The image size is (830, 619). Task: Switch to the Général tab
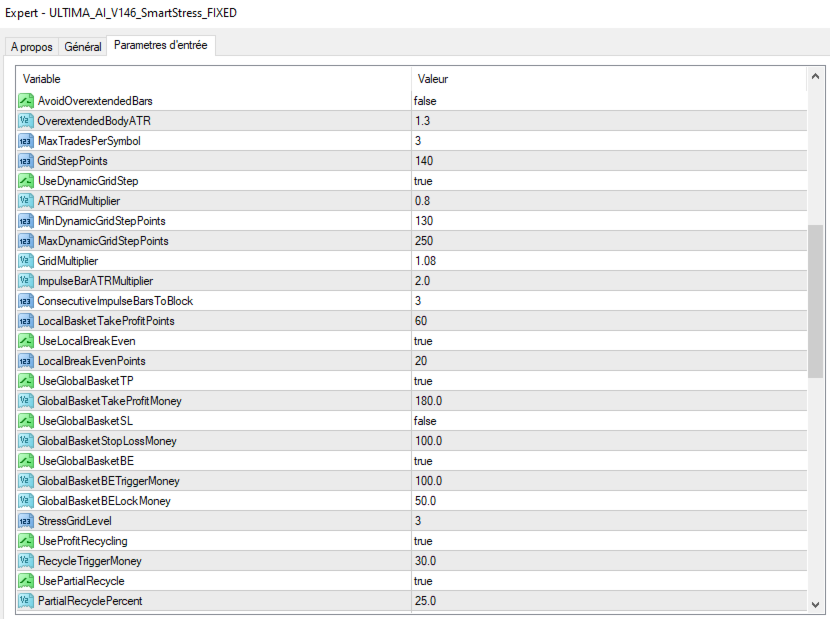pyautogui.click(x=83, y=47)
